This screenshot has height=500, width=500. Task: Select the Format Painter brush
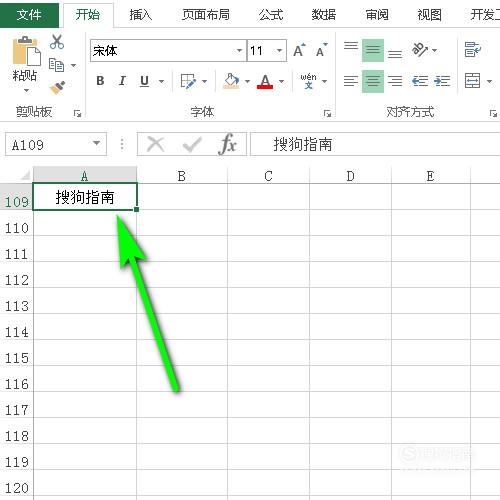coord(57,87)
